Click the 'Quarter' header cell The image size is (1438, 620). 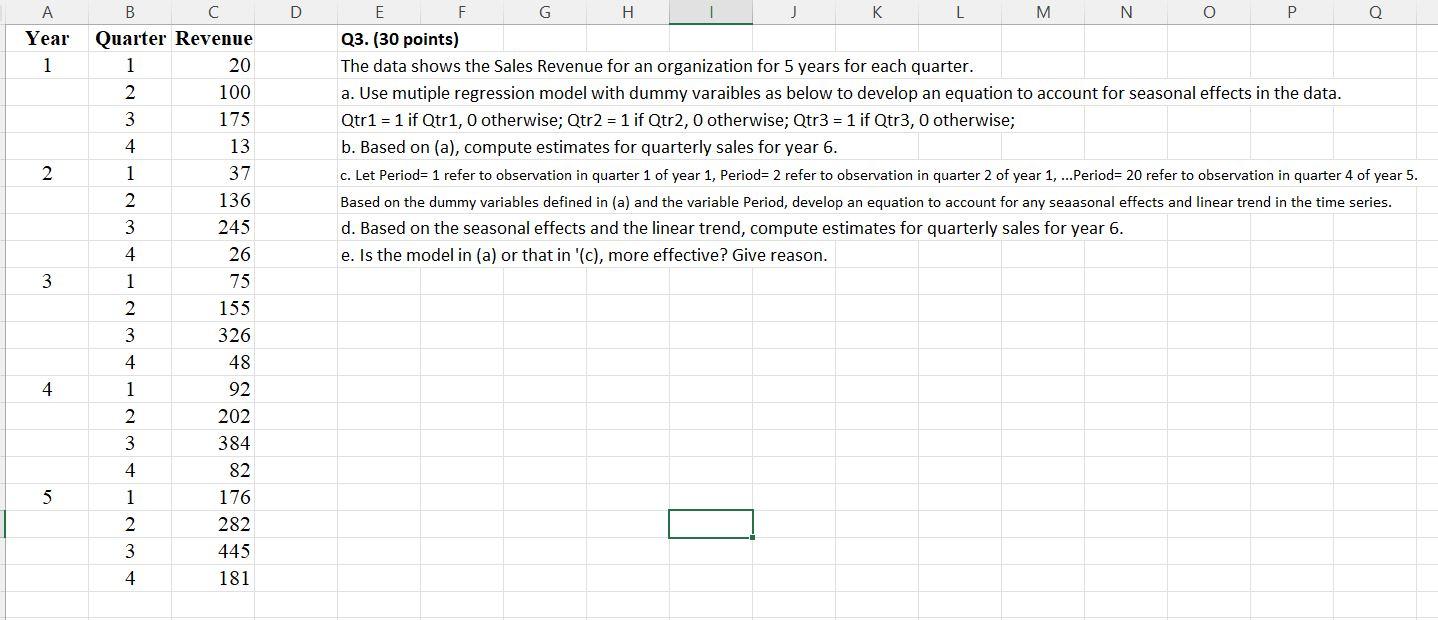coord(130,38)
